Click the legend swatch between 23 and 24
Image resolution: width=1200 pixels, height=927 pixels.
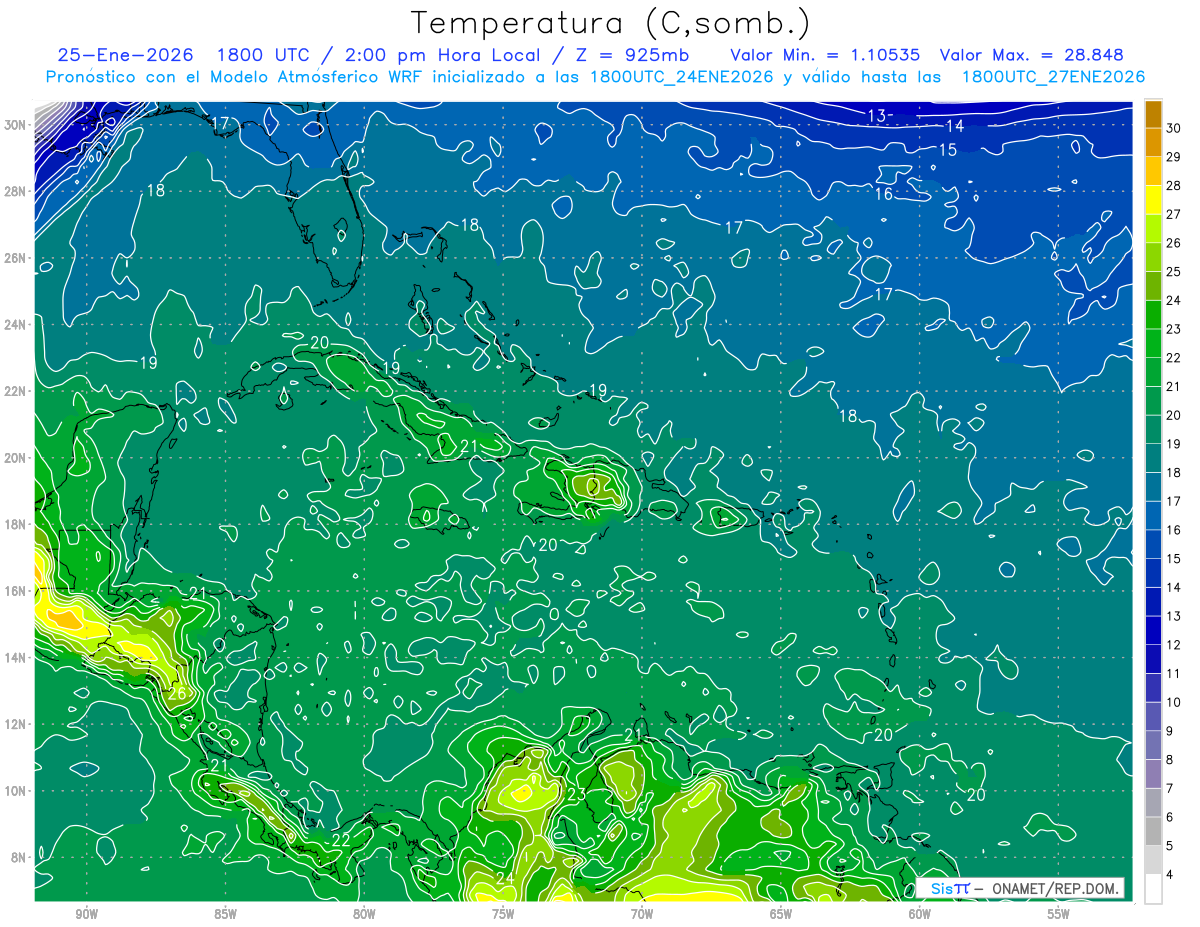pyautogui.click(x=1153, y=315)
